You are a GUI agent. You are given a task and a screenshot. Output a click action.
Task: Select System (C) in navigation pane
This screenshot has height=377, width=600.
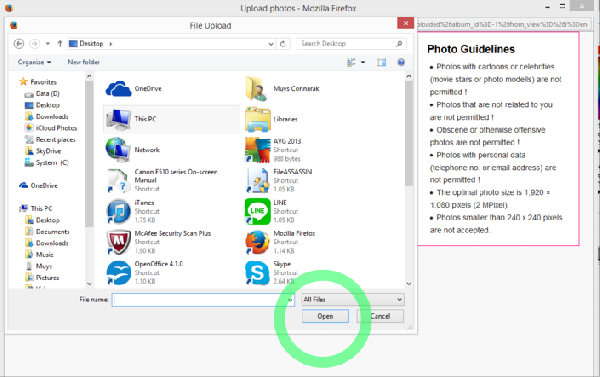[46, 163]
